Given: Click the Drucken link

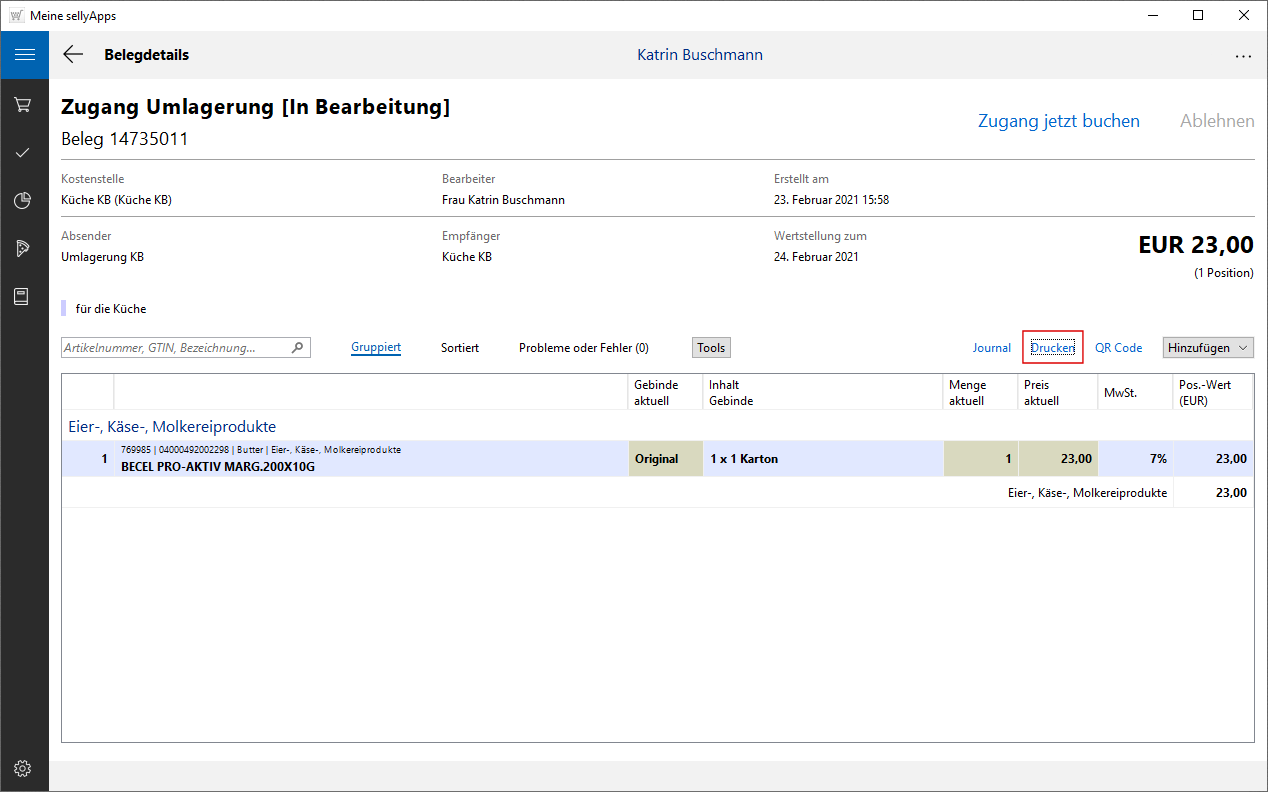Looking at the screenshot, I should (1052, 348).
